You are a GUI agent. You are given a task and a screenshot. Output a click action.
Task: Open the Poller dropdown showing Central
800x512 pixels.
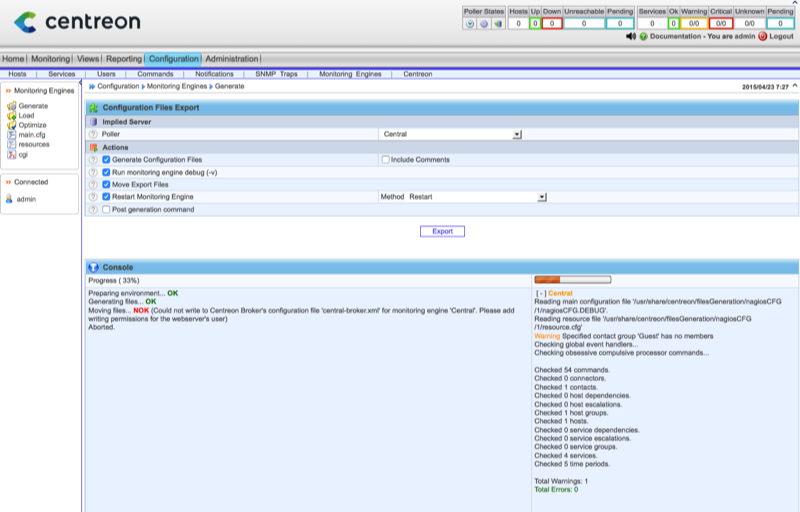pos(517,133)
